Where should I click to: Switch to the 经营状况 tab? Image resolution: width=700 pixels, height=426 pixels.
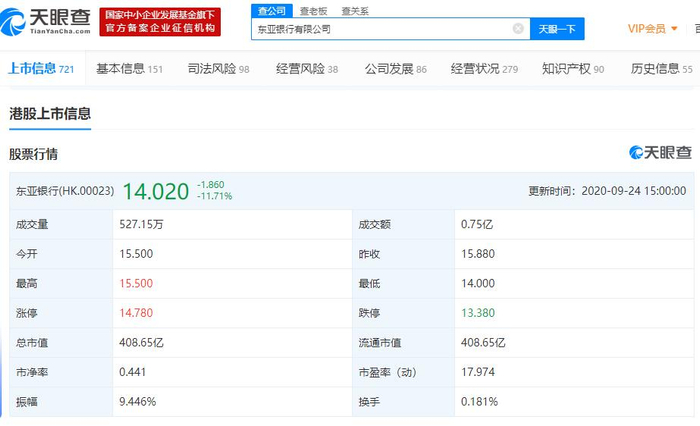[484, 69]
